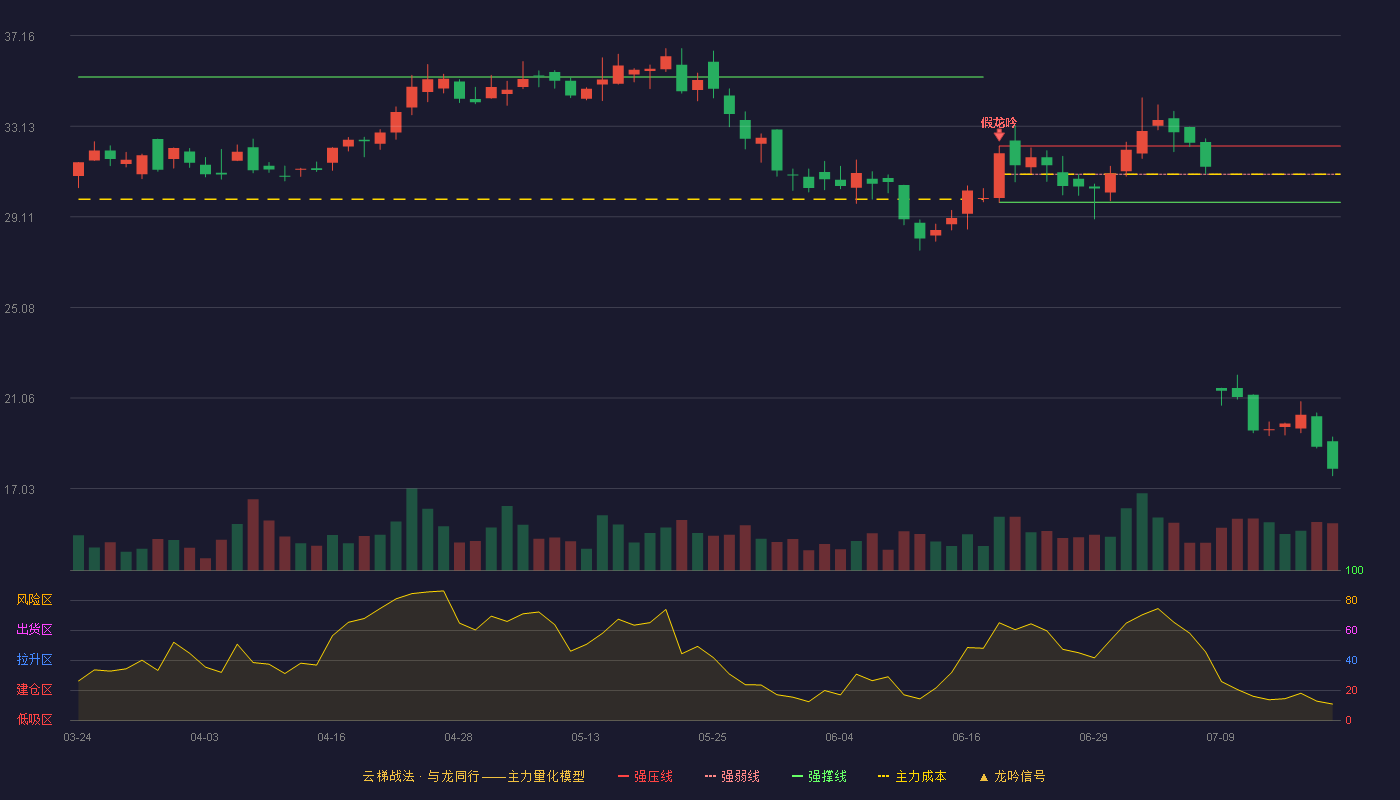
Task: Click the red arrow under 假龙吟
Action: 999,135
